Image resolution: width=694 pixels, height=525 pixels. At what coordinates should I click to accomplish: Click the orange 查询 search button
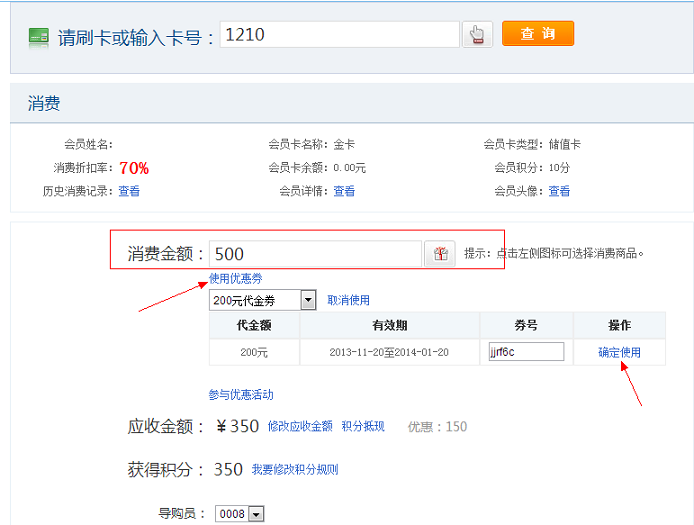[x=538, y=34]
